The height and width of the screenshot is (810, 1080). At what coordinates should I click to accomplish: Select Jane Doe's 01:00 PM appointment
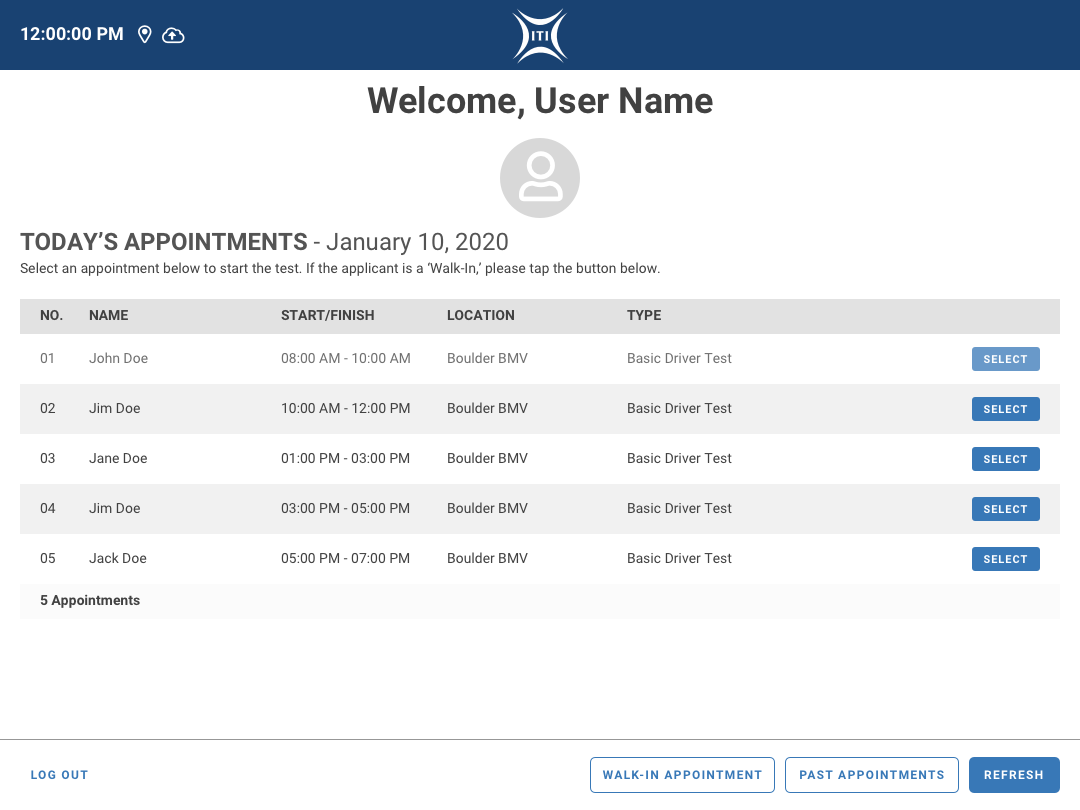pyautogui.click(x=1005, y=459)
